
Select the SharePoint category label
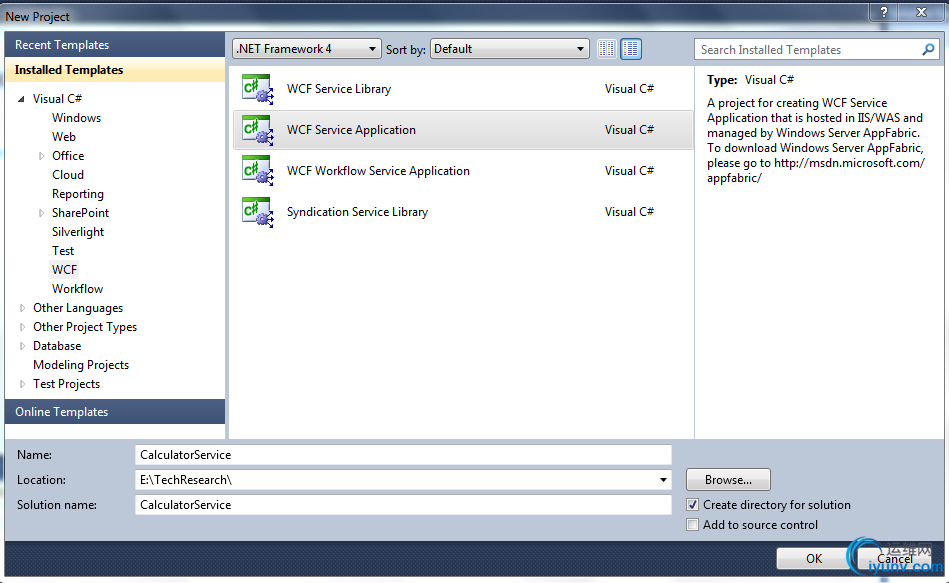[80, 213]
